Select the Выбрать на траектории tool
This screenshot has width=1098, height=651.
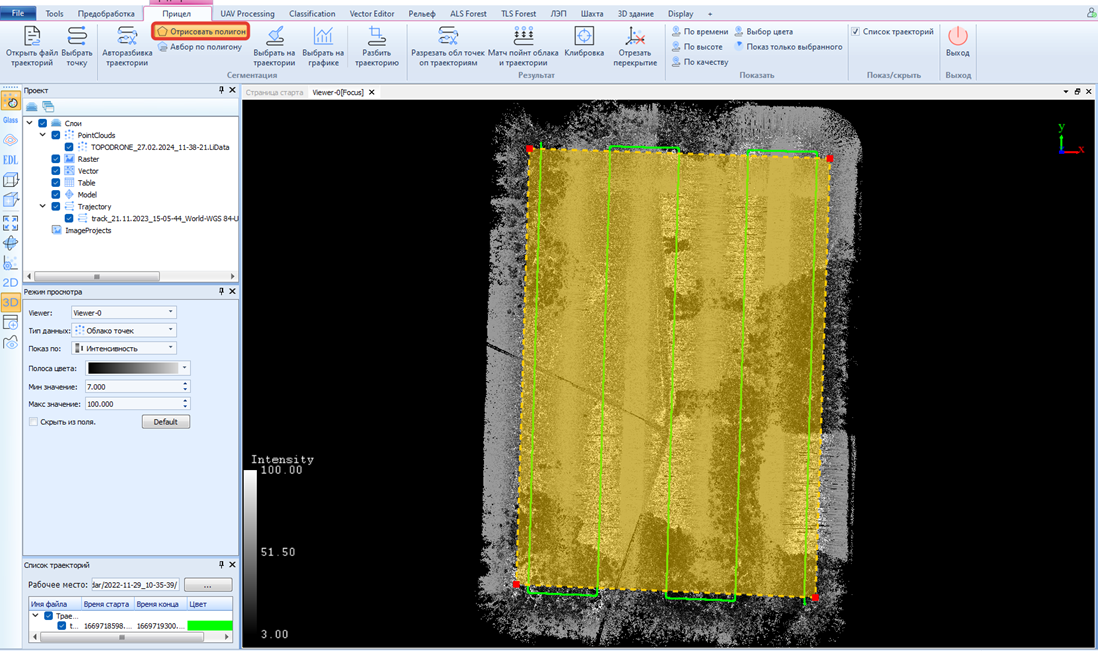pyautogui.click(x=274, y=46)
